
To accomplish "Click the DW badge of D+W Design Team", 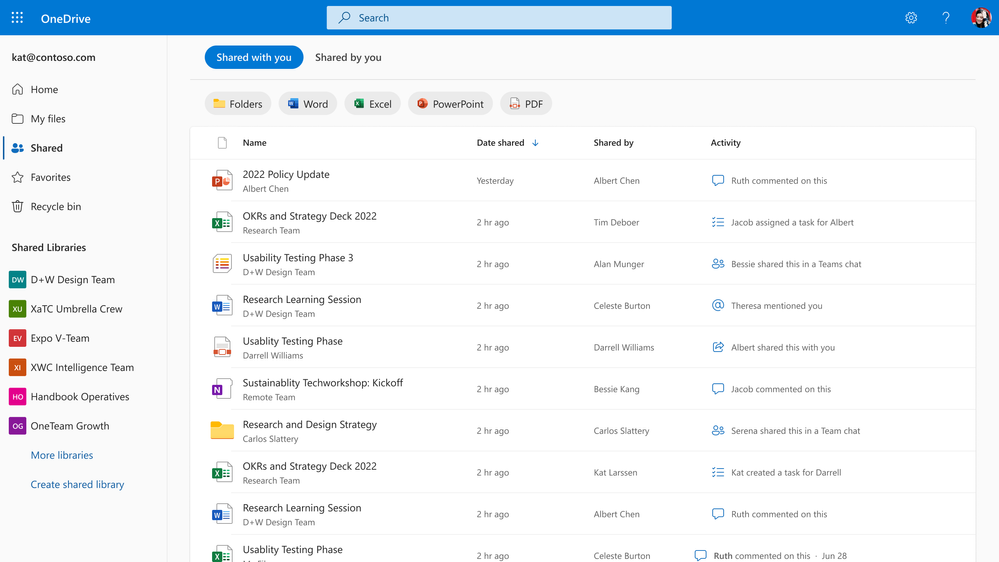I will [17, 280].
